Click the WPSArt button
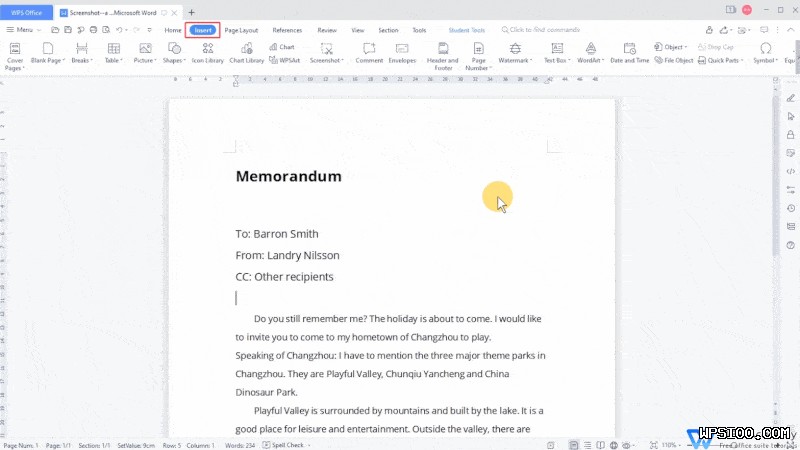 coord(284,60)
